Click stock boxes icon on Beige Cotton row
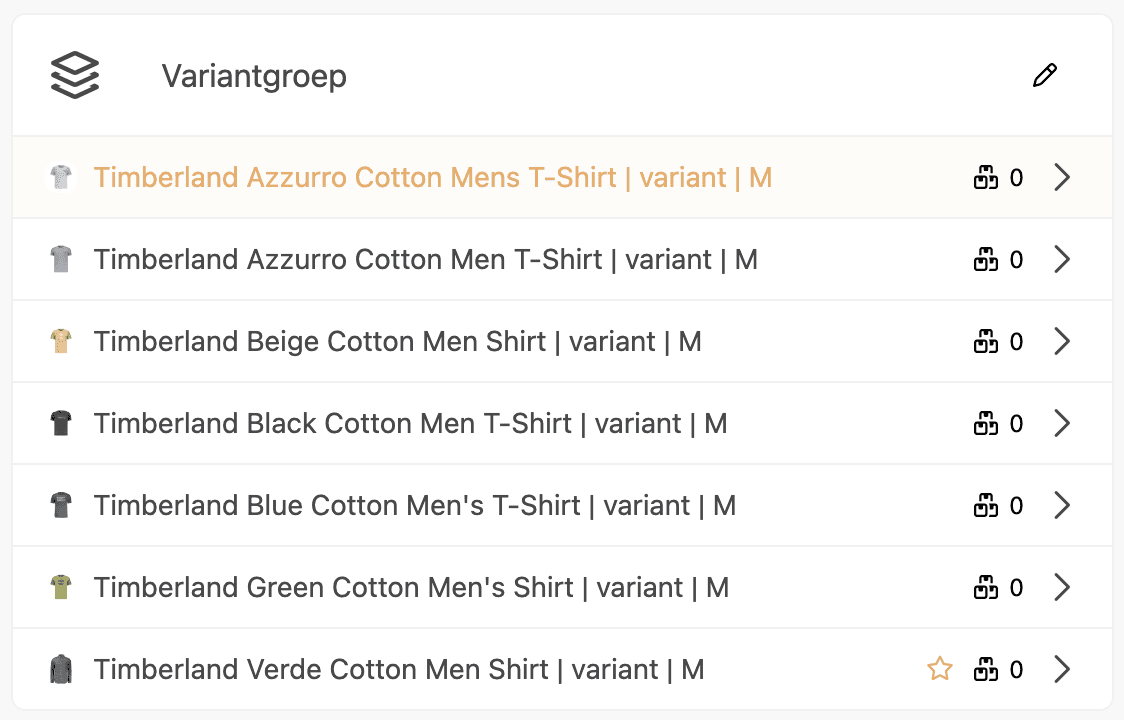The image size is (1124, 720). pyautogui.click(x=986, y=342)
